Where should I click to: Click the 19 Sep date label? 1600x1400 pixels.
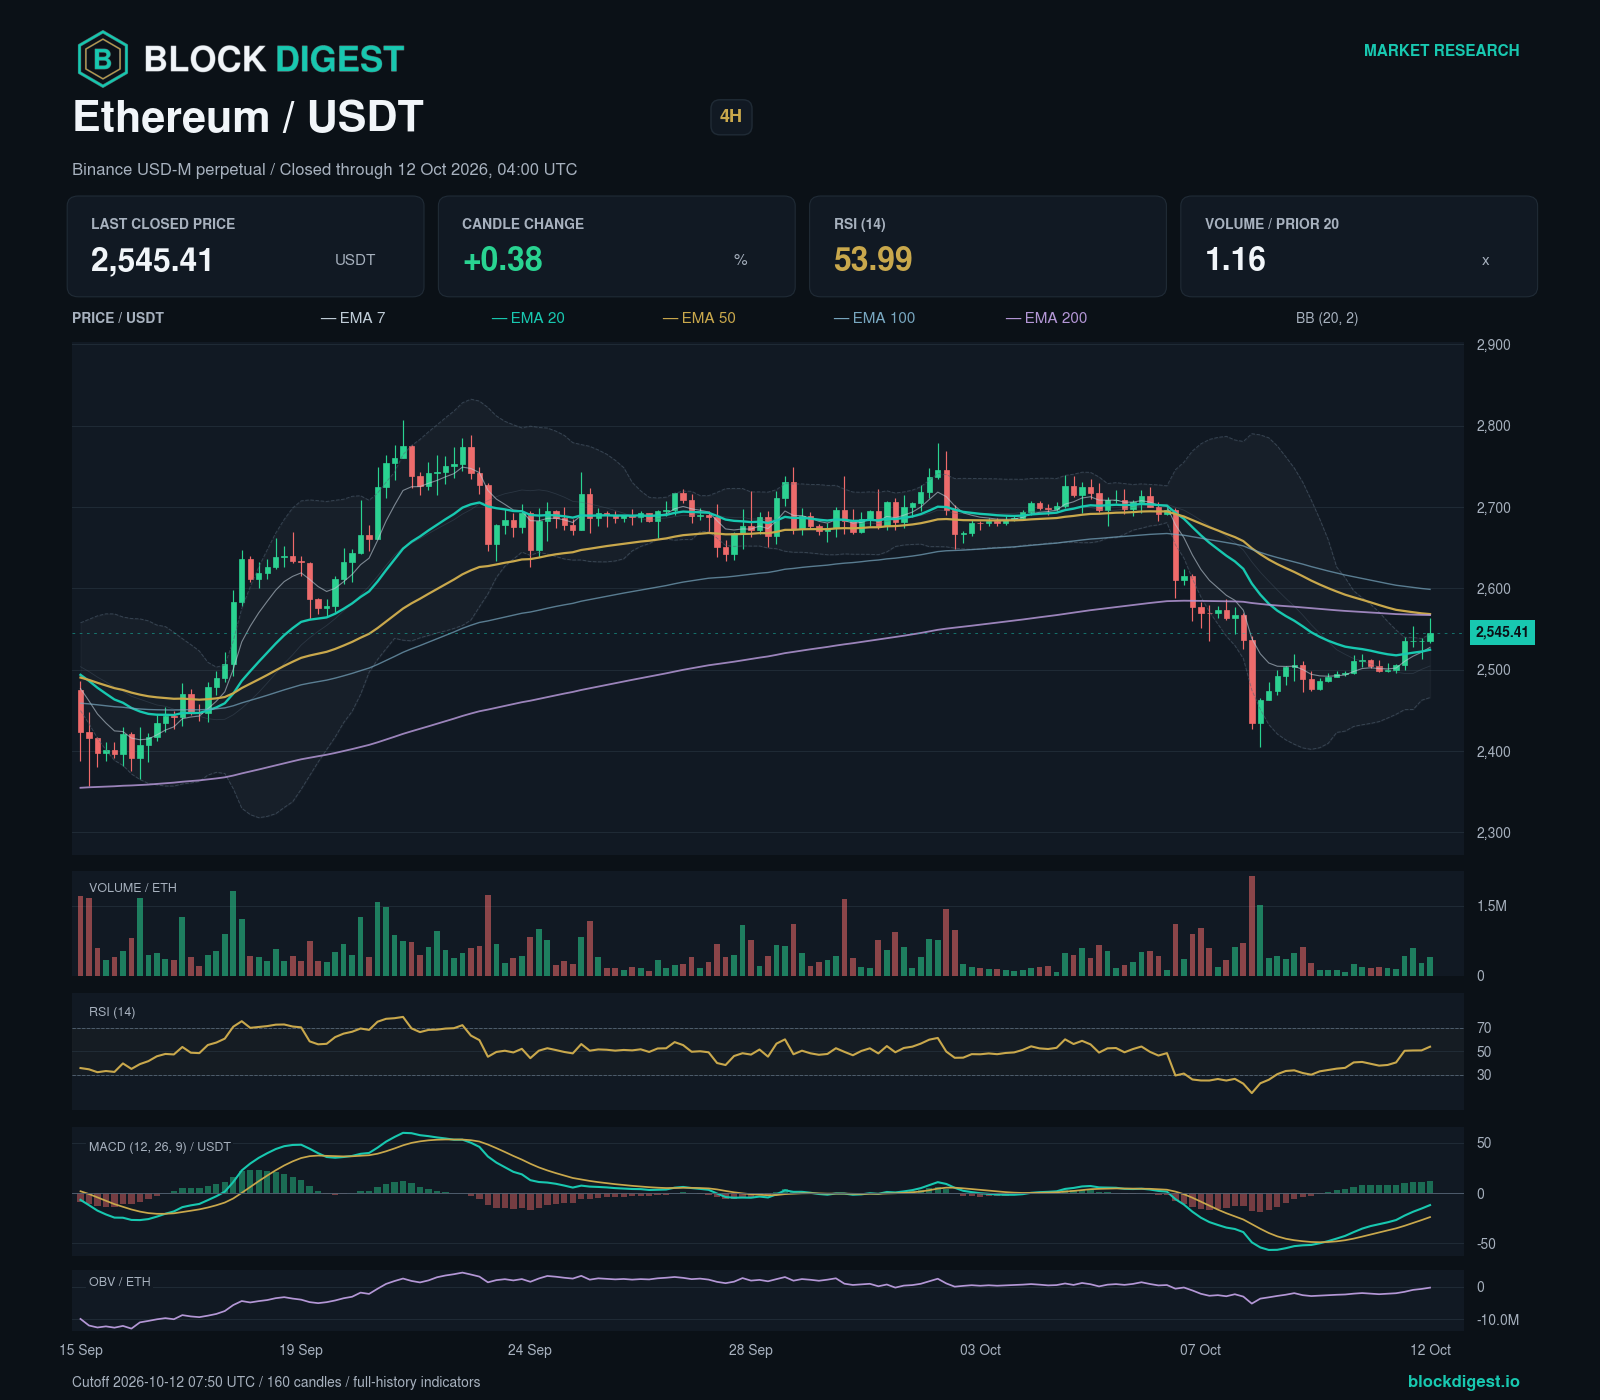pyautogui.click(x=301, y=1350)
